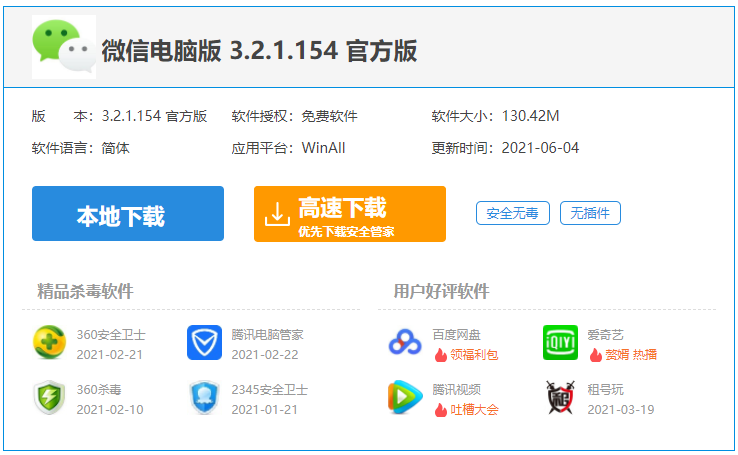Click the 腾讯电脑管家 shield icon
This screenshot has width=738, height=455.
204,343
